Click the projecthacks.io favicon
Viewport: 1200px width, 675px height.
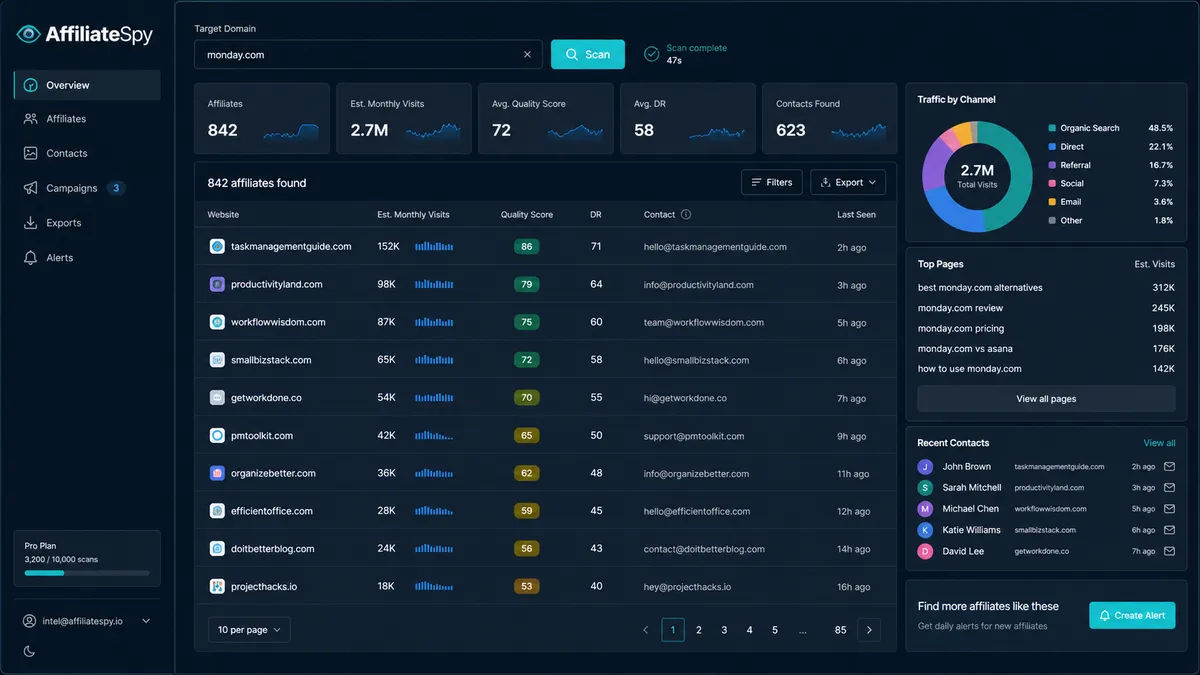217,587
